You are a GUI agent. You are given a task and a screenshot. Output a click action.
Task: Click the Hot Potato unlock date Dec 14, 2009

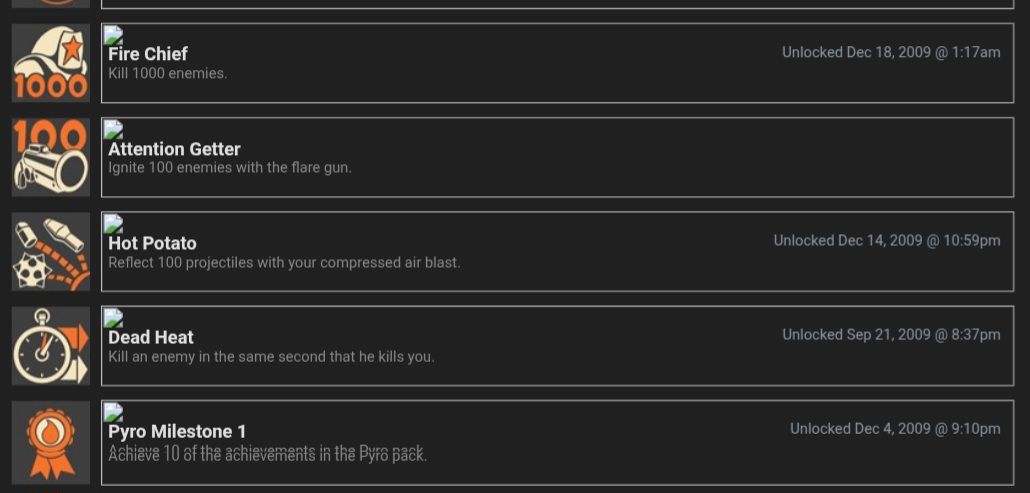point(886,240)
